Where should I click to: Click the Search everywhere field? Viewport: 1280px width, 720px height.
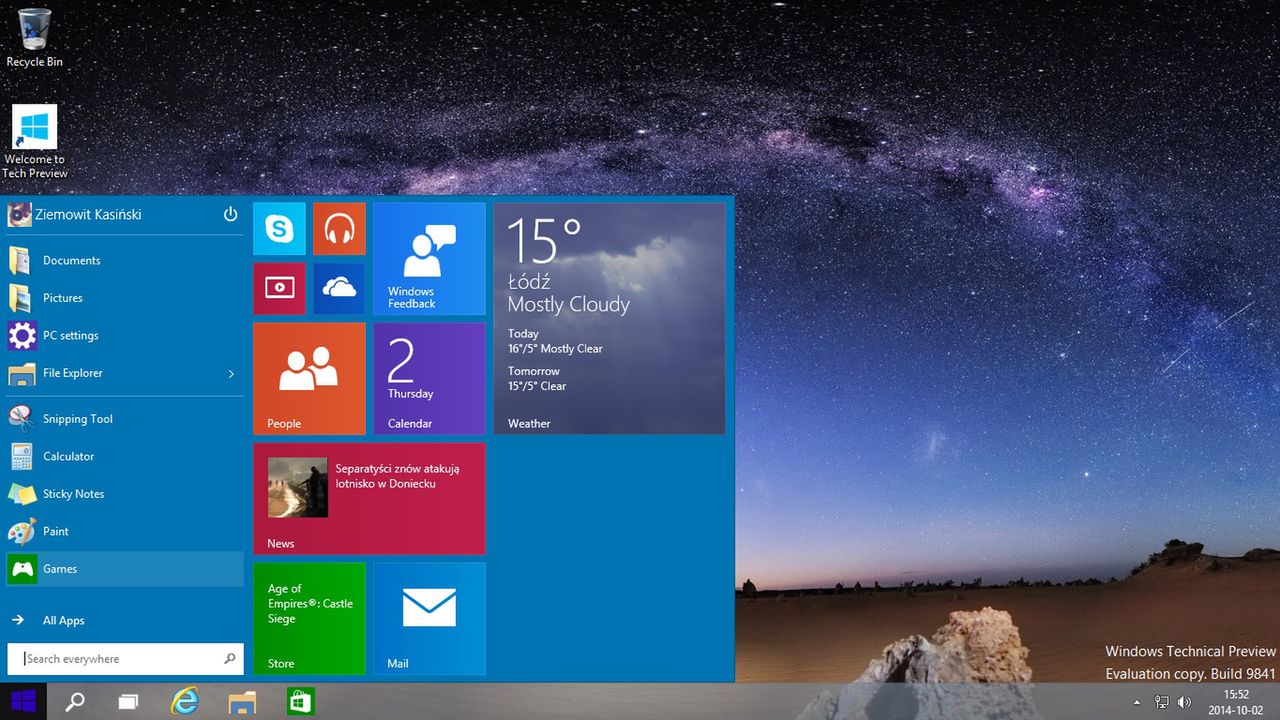tap(125, 659)
